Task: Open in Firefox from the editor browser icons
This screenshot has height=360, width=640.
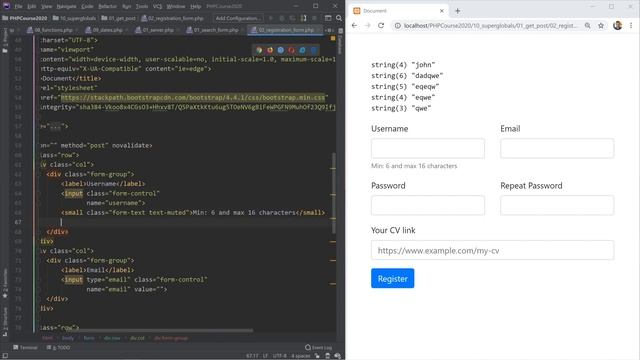Action: pos(270,50)
